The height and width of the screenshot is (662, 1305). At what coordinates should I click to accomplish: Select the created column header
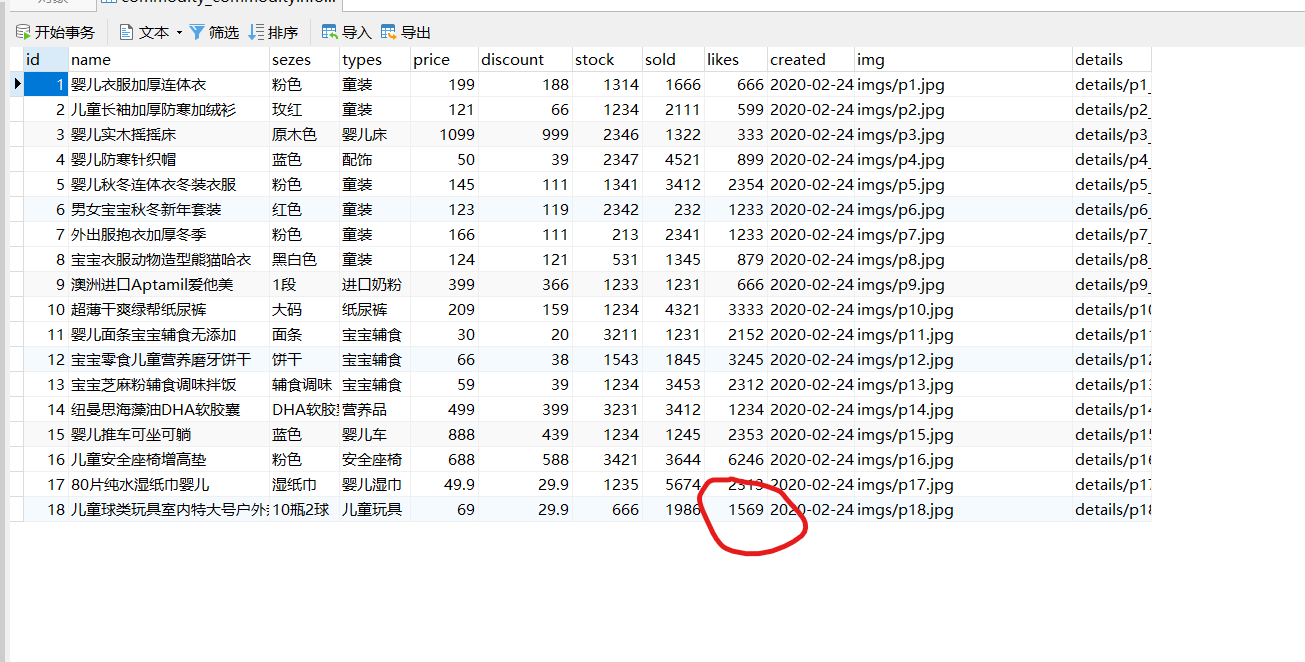pos(811,60)
